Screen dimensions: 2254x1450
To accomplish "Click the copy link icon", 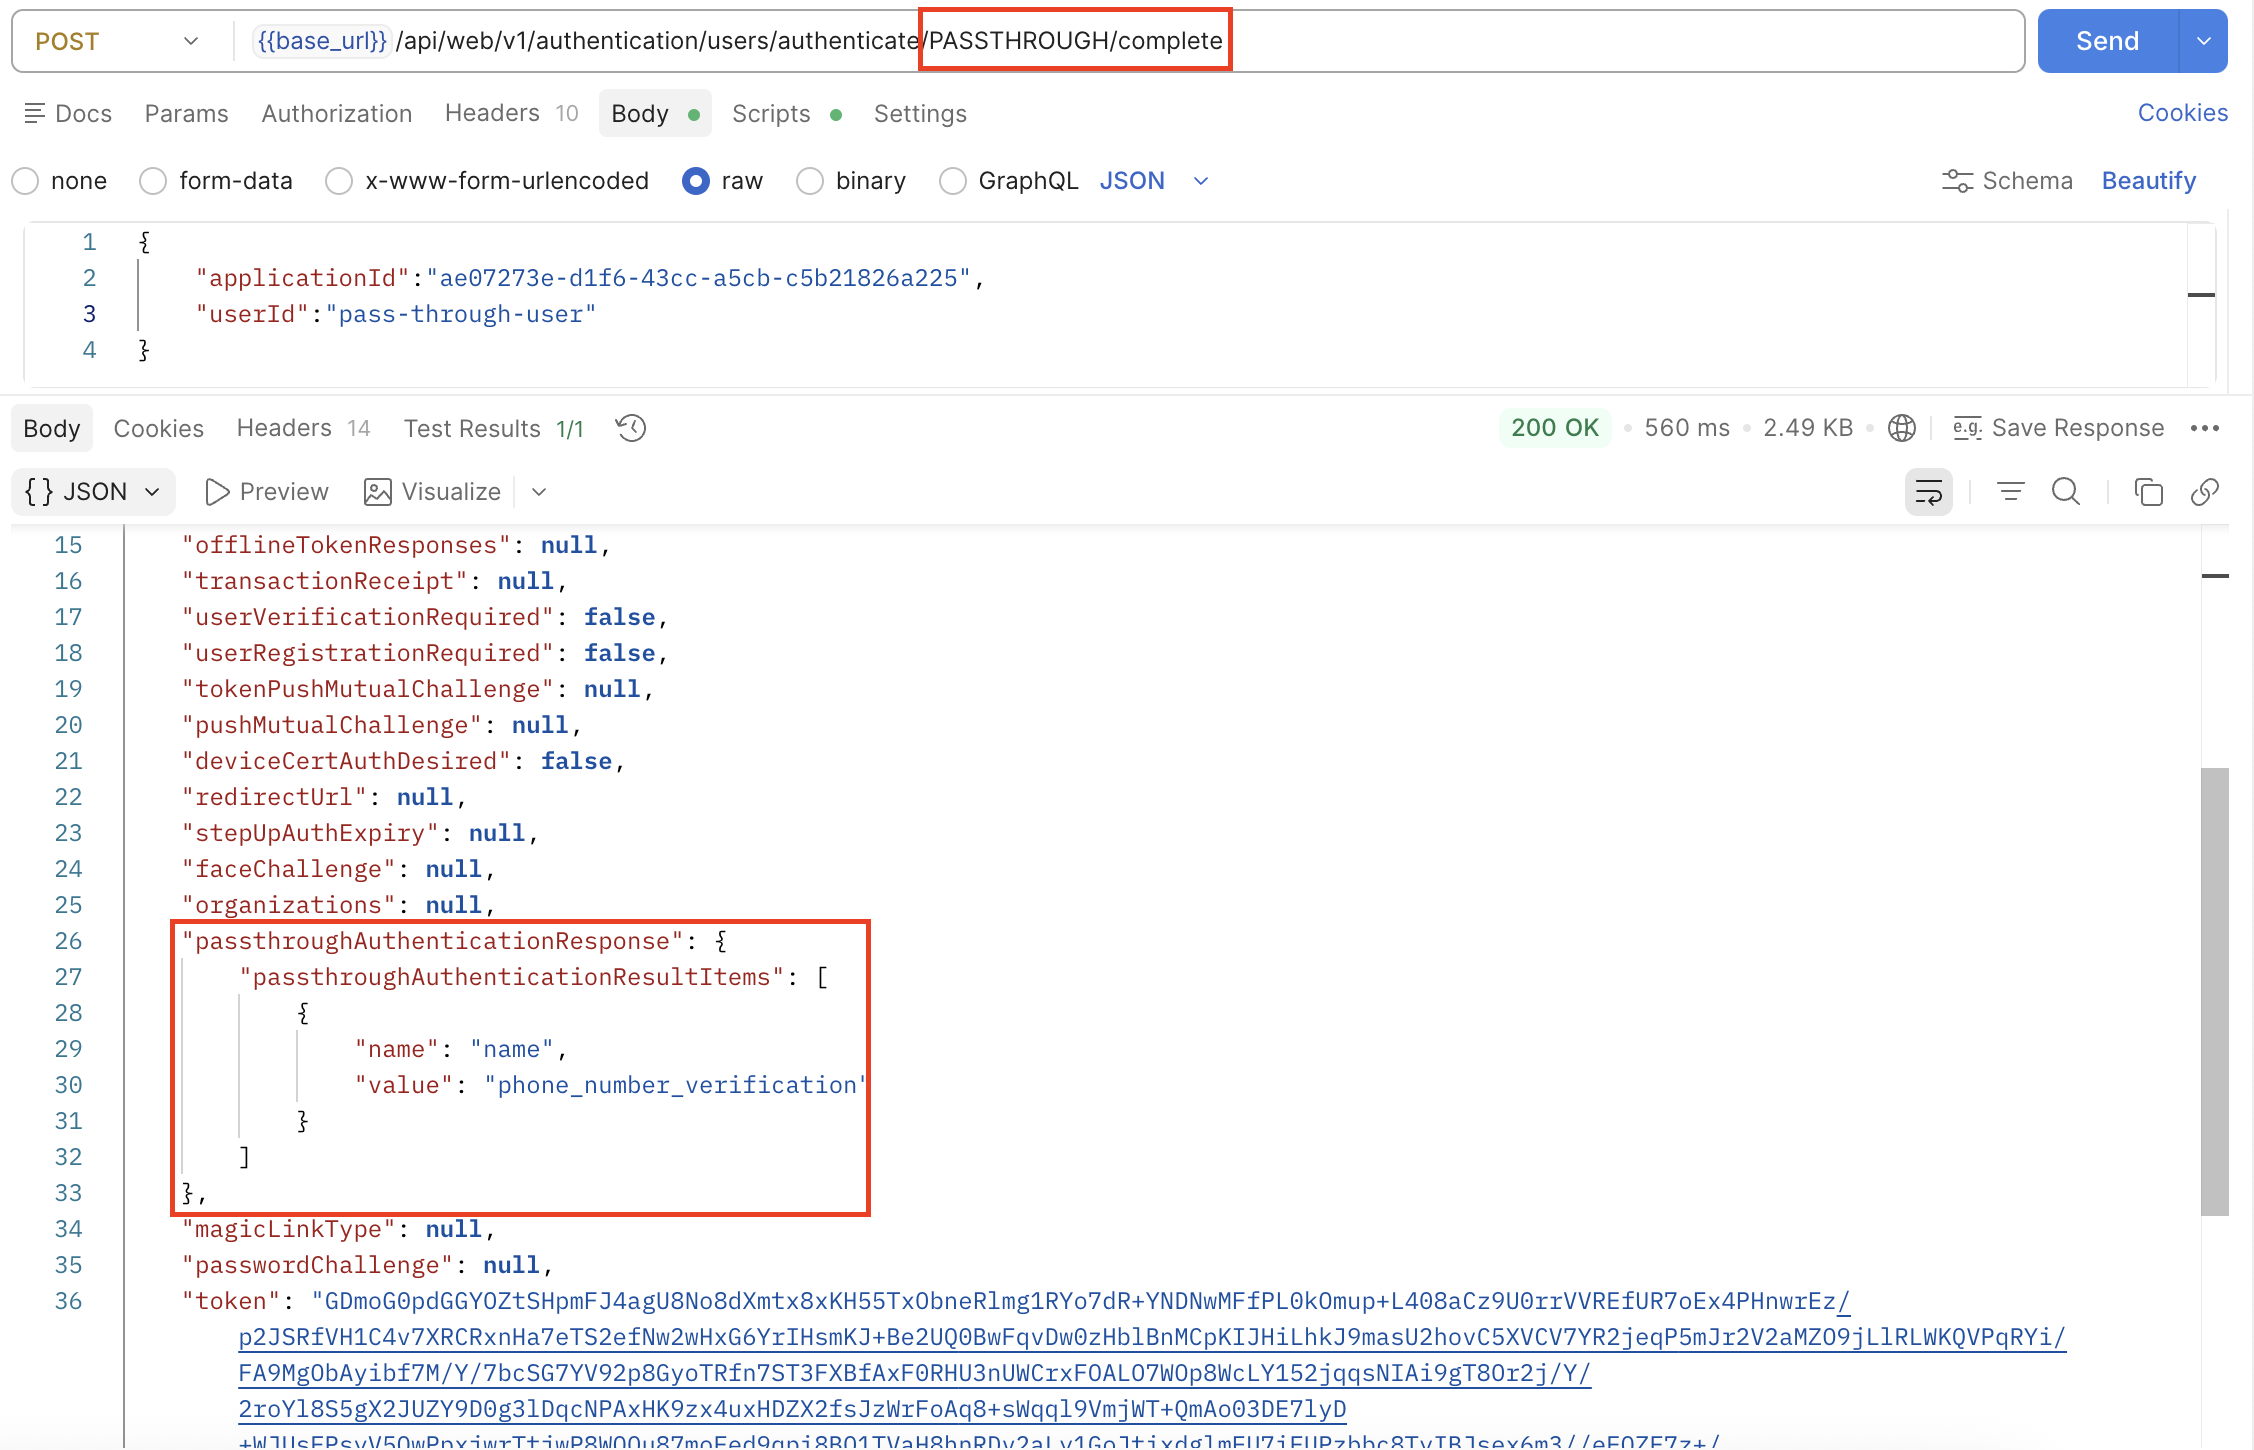I will pyautogui.click(x=2205, y=492).
